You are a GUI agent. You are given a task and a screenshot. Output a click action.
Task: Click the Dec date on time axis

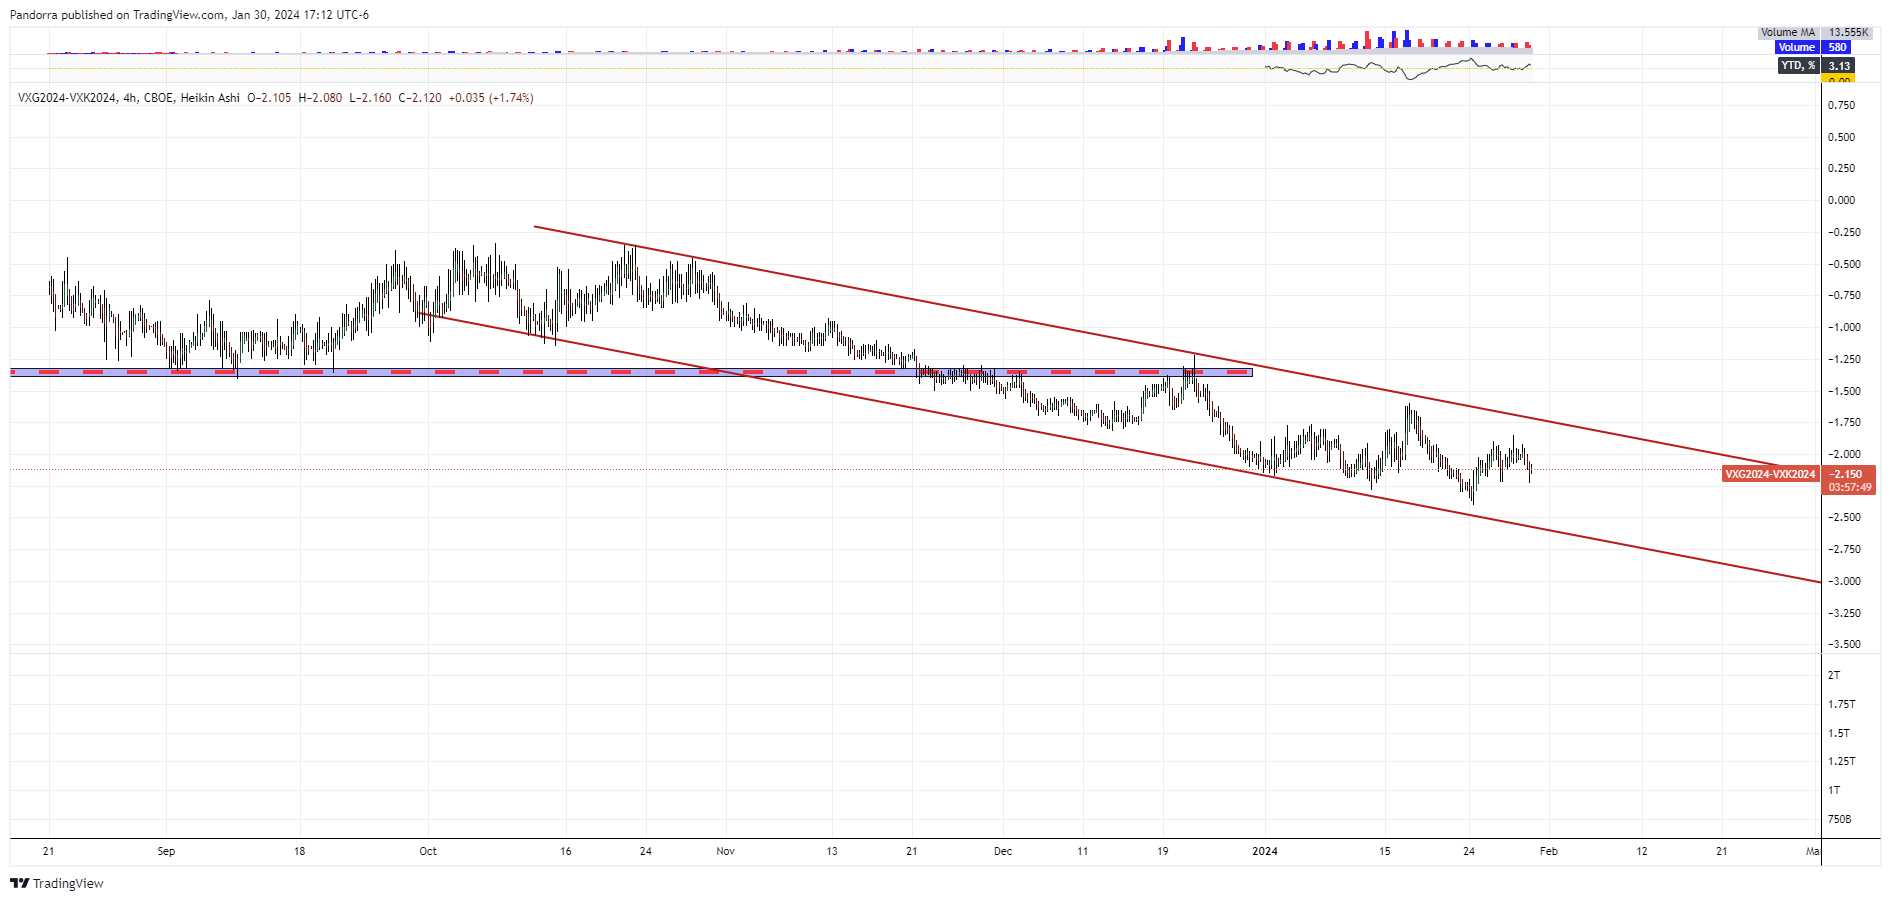1003,851
